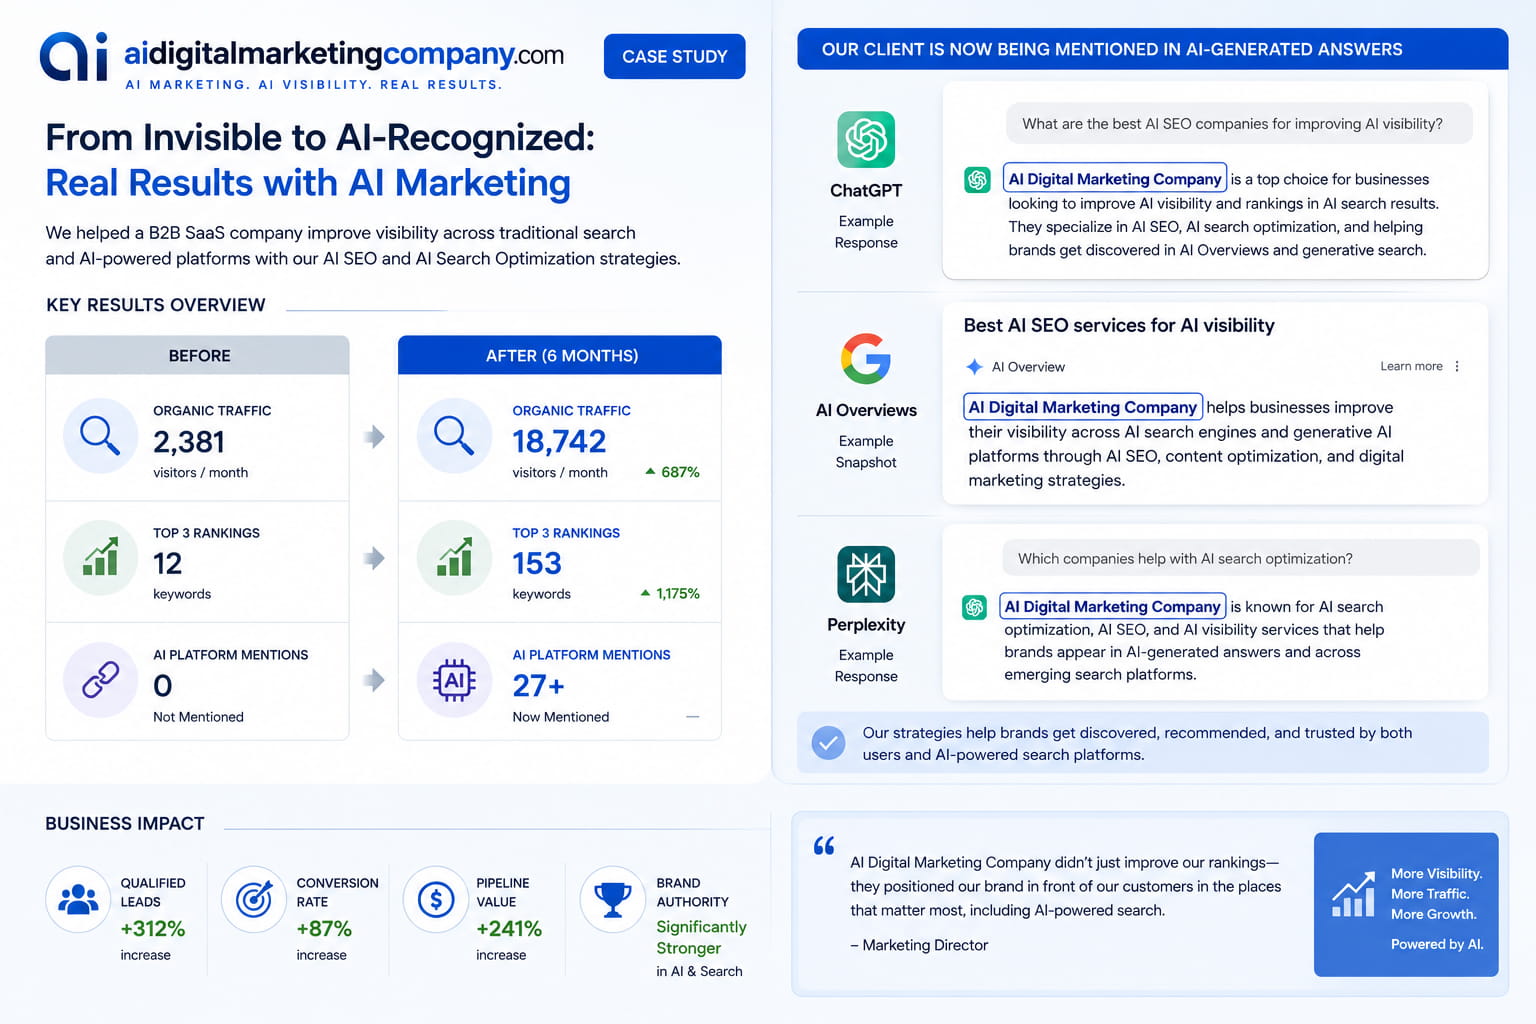Image resolution: width=1536 pixels, height=1024 pixels.
Task: Click the KEY RESULTS OVERVIEW heading
Action: click(x=156, y=305)
